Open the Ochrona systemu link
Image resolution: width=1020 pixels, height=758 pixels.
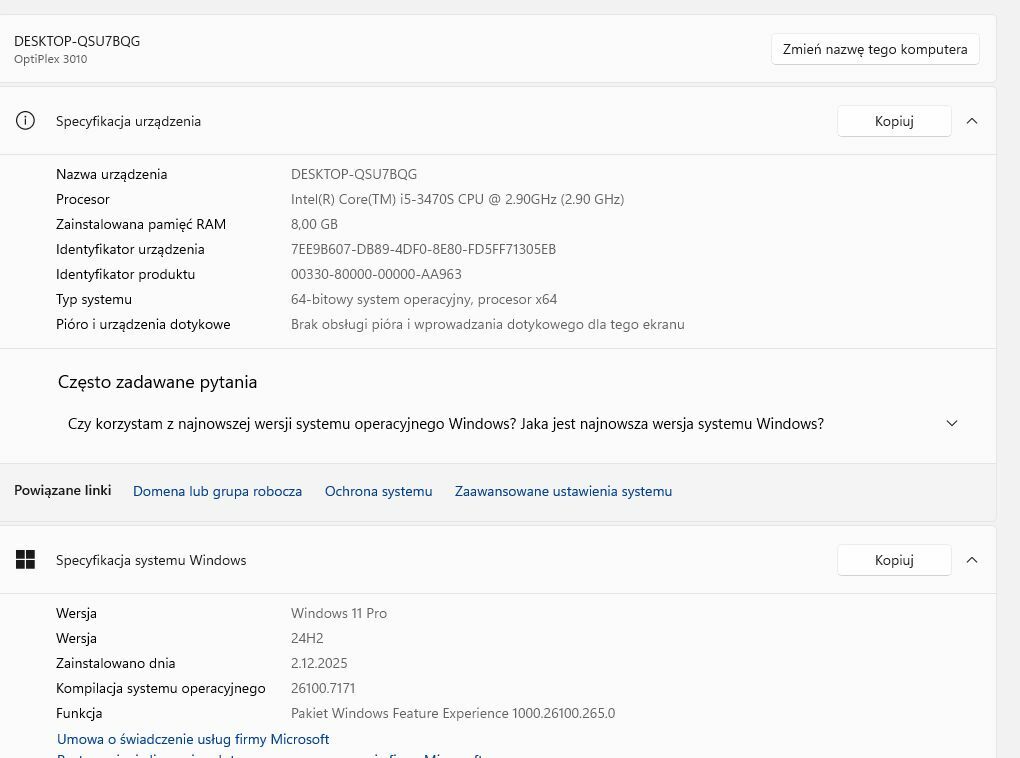tap(378, 491)
